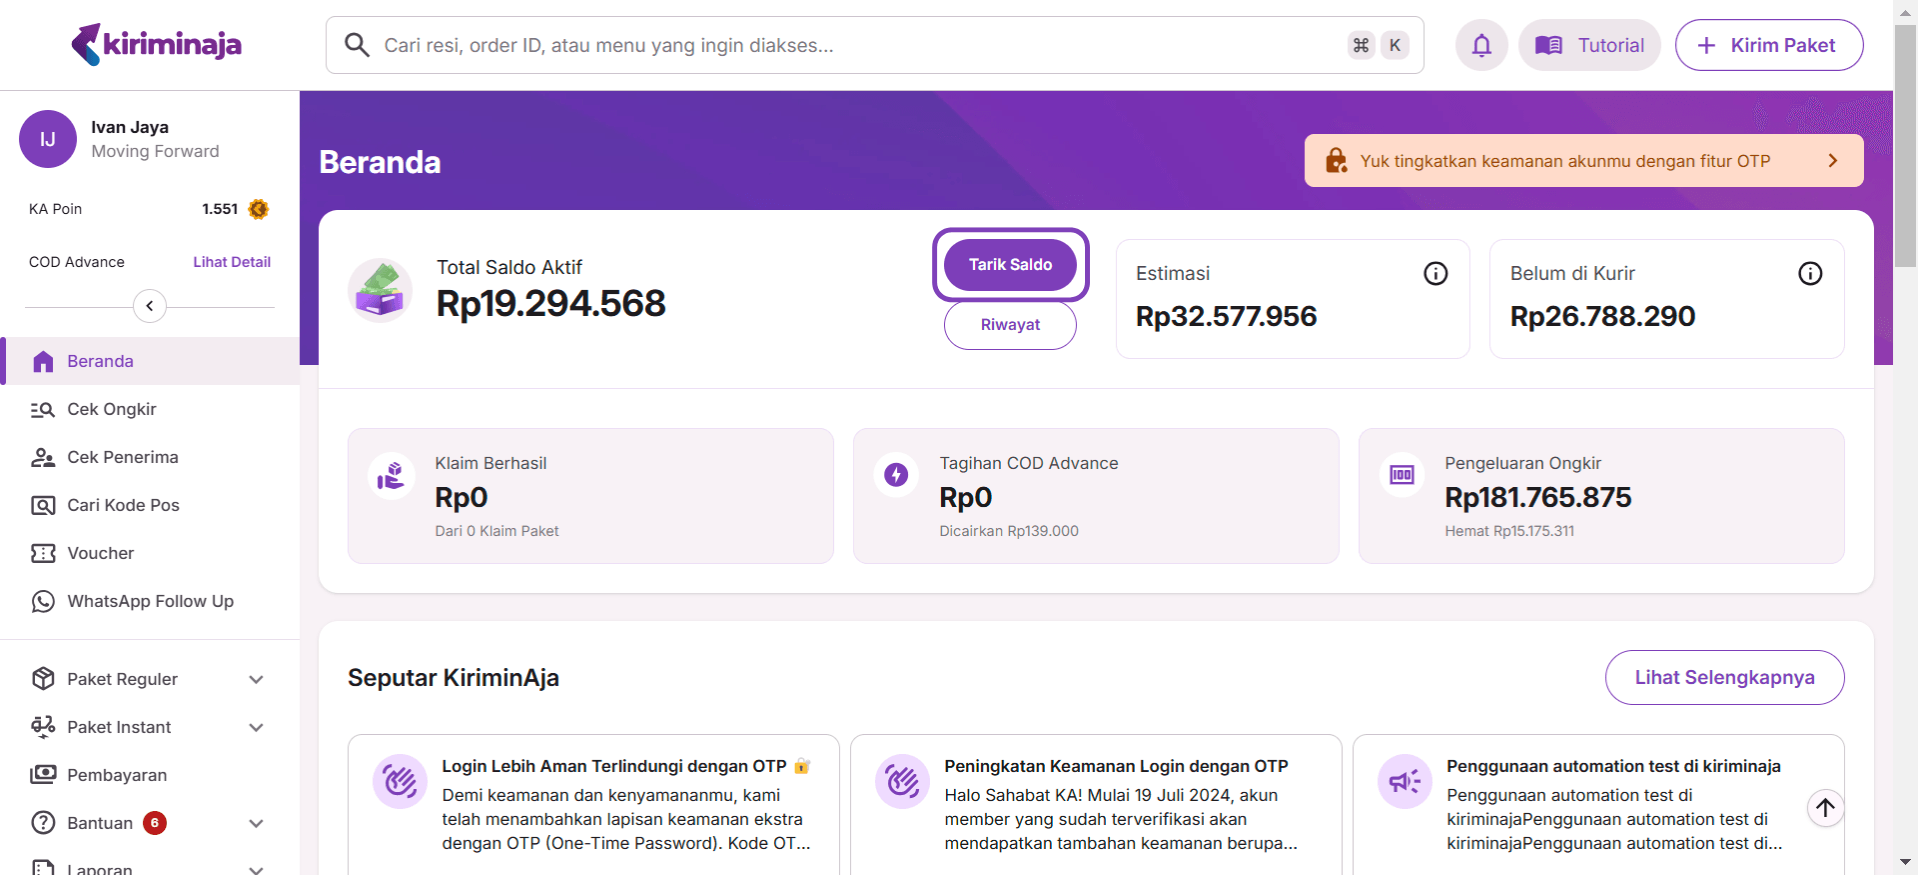
Task: Expand the Bantuan menu chevron
Action: 256,823
